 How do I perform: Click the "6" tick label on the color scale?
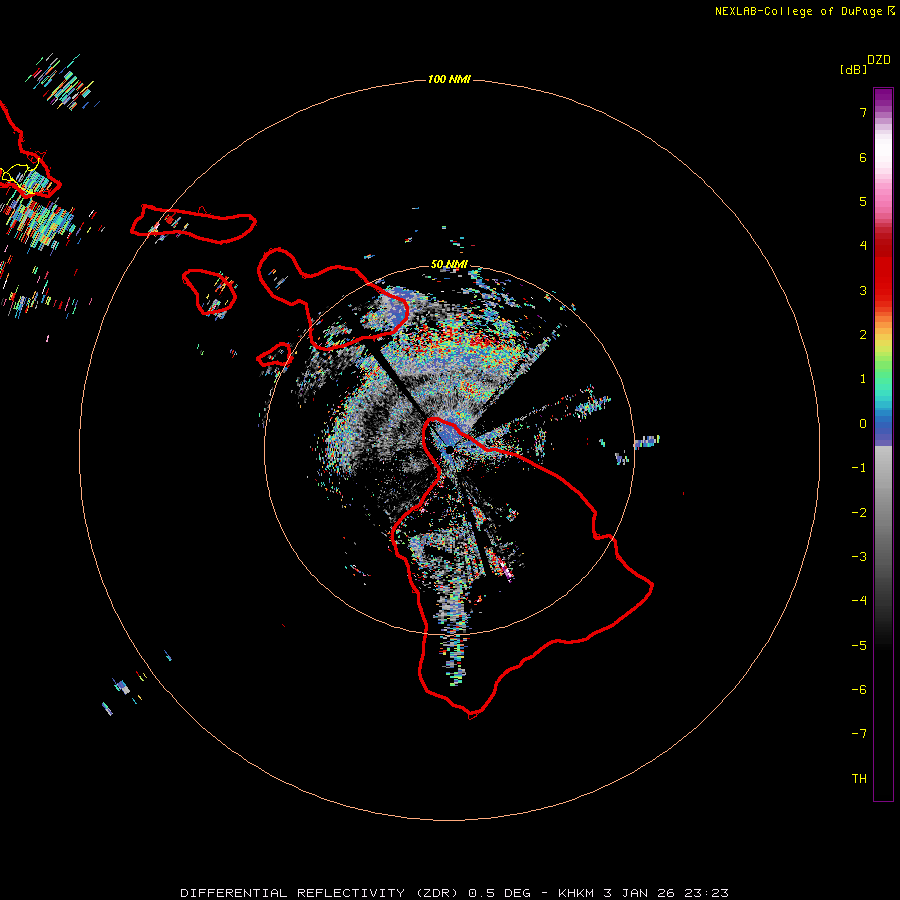tap(863, 157)
